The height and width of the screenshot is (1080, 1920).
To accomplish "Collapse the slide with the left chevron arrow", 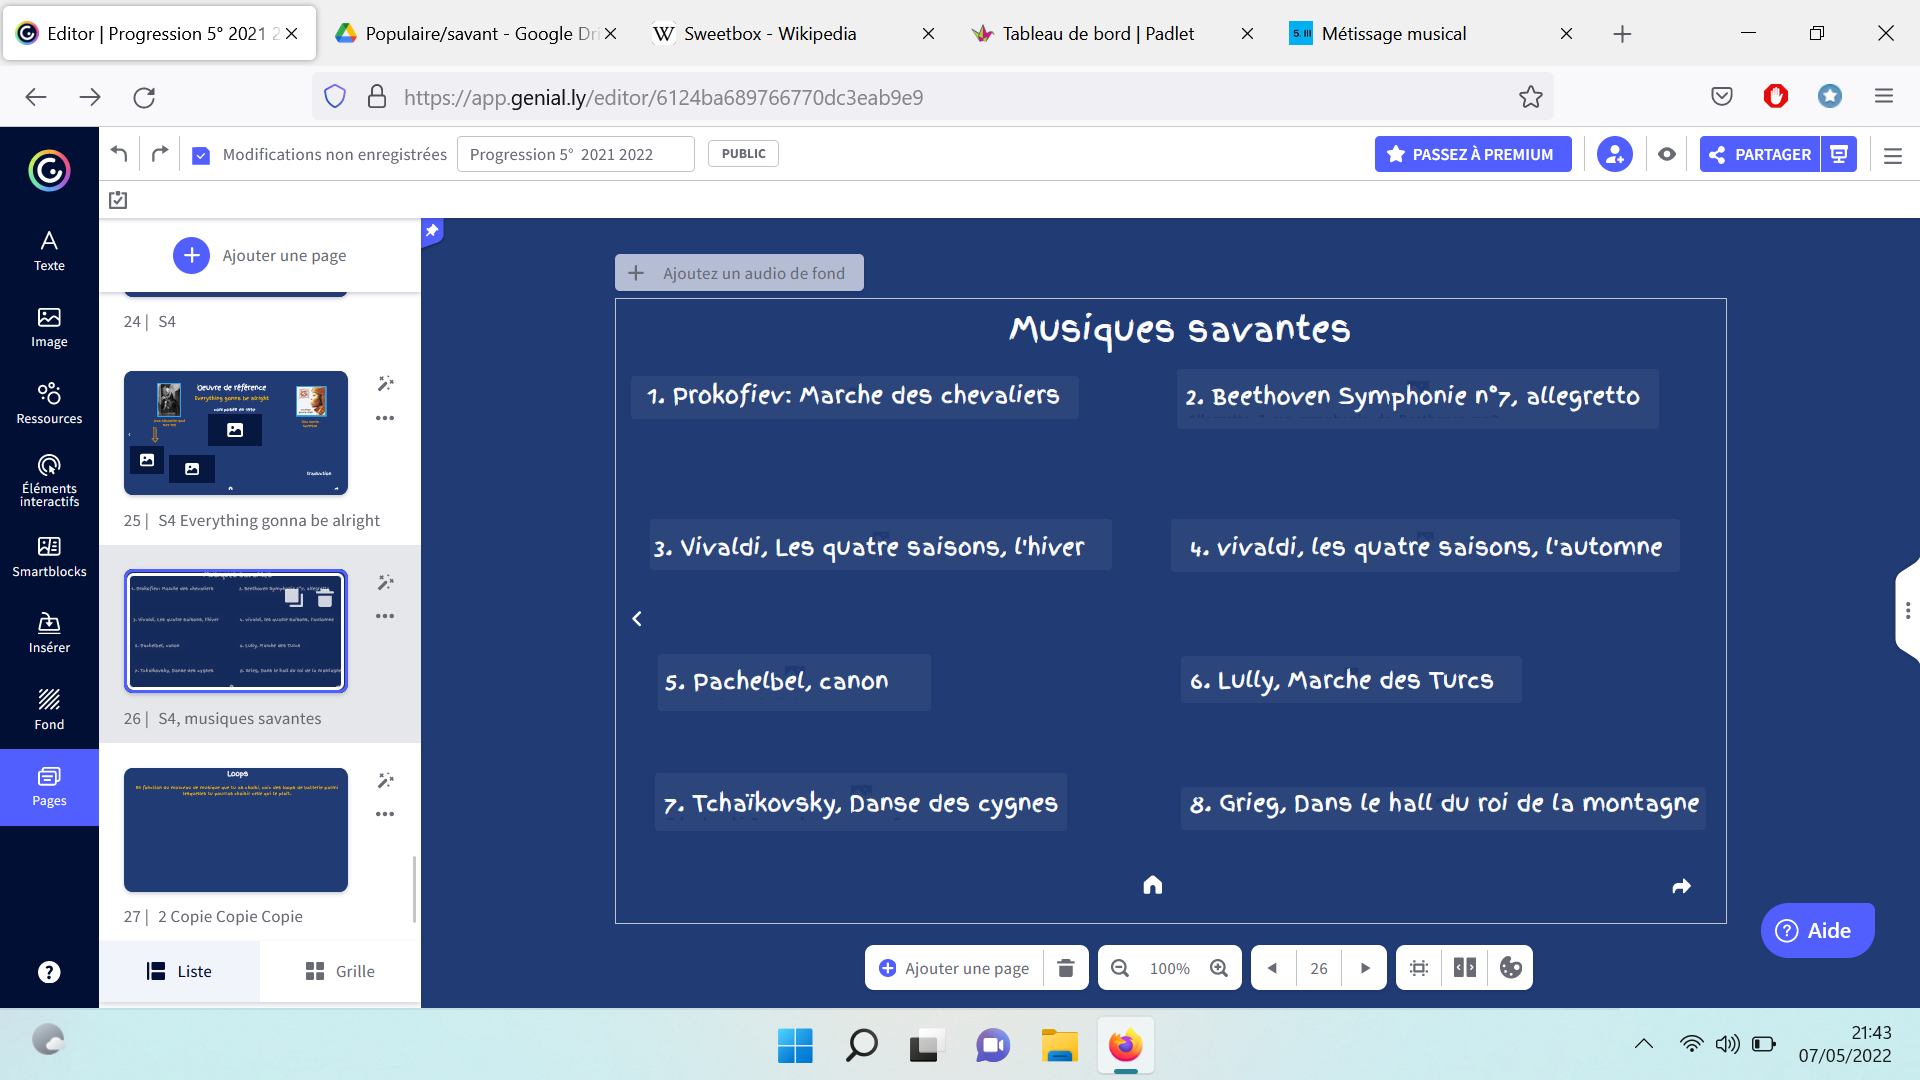I will click(x=637, y=618).
